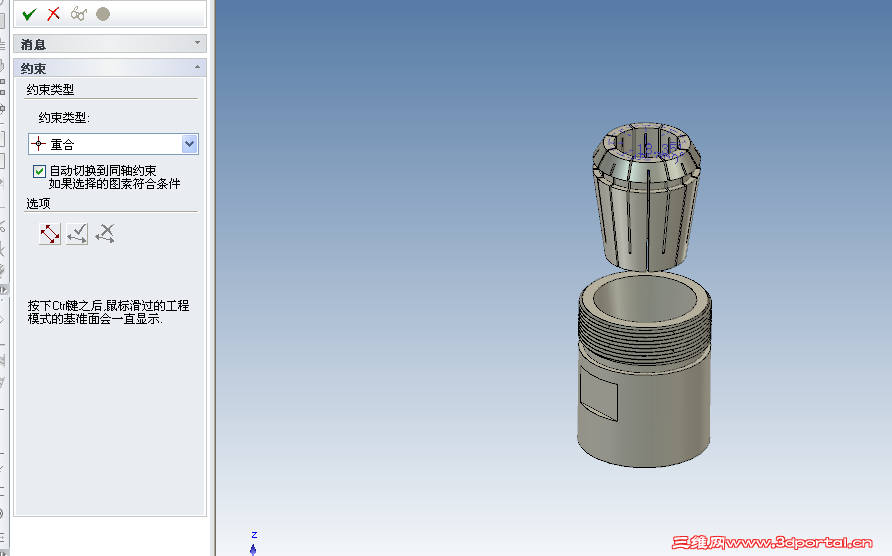892x556 pixels.
Task: Toggle 自动切换到同轴约束 checkbox
Action: [39, 171]
